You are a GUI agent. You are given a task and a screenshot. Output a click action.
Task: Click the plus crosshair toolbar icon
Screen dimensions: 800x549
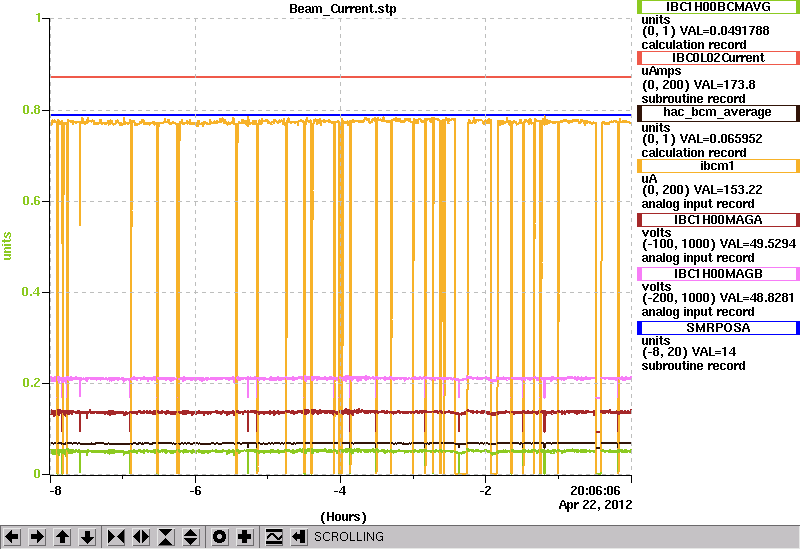[244, 537]
